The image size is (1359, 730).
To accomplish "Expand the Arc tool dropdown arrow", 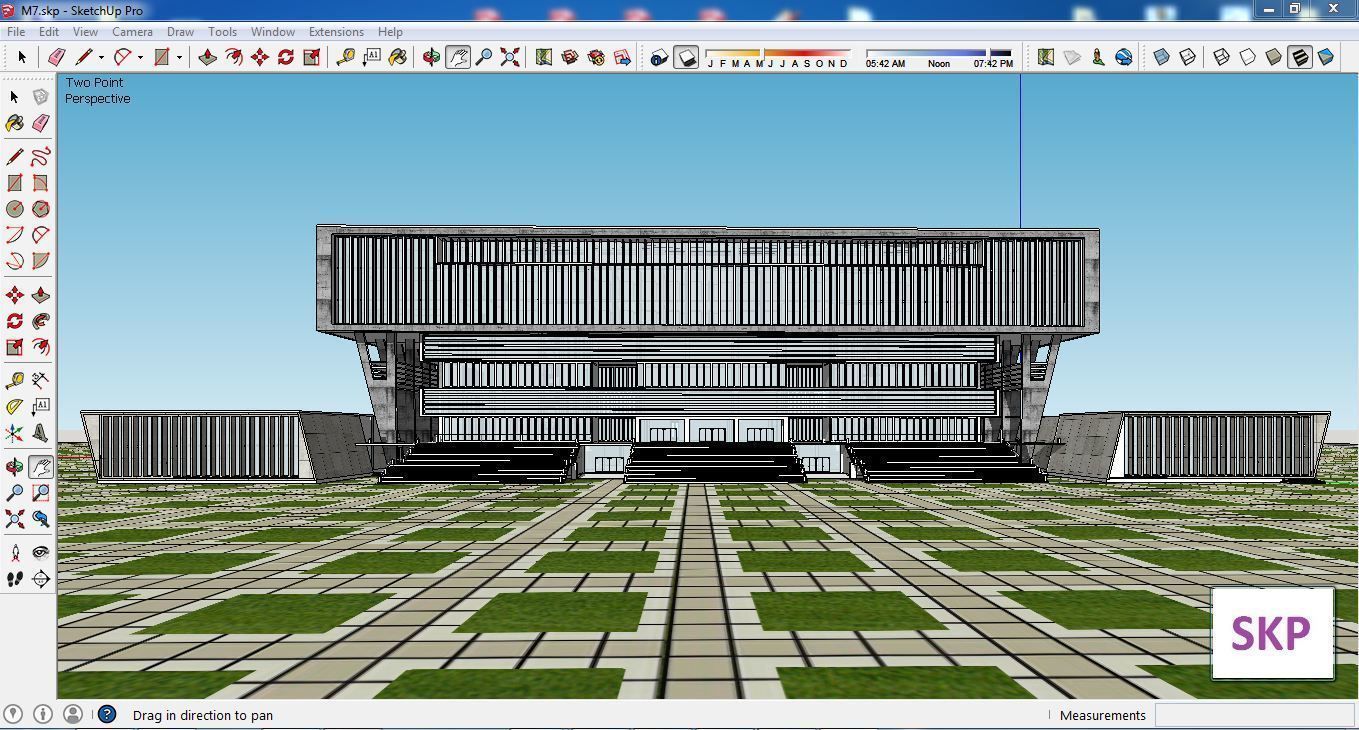I will [140, 57].
